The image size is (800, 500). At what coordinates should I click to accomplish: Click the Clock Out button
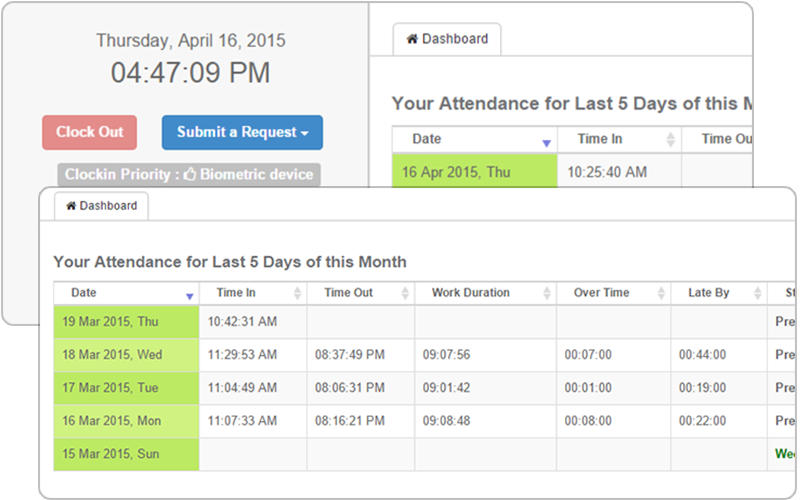click(x=89, y=132)
